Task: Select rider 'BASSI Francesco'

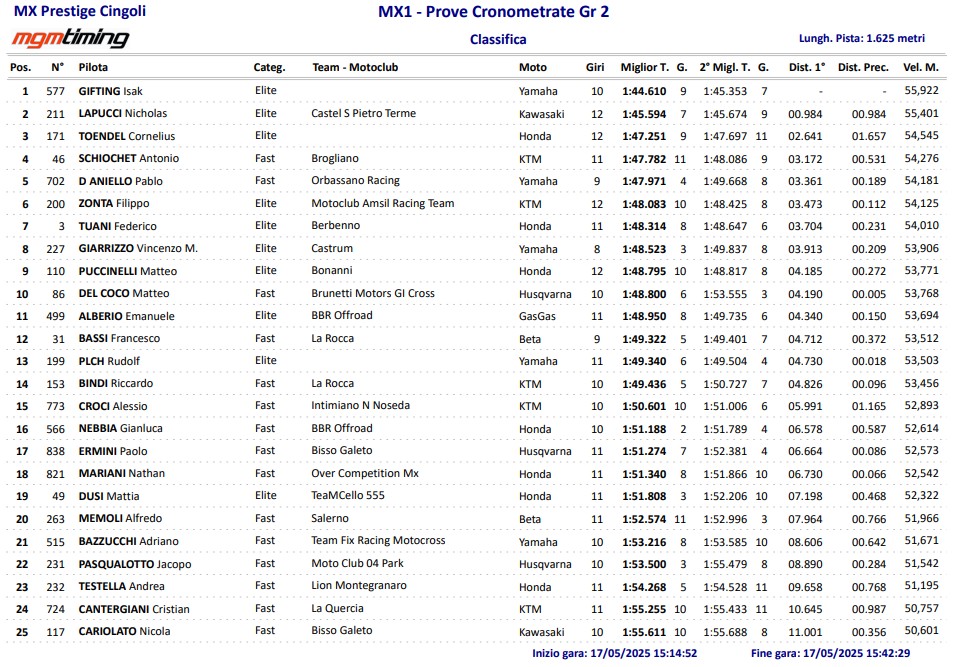Action: click(x=120, y=338)
